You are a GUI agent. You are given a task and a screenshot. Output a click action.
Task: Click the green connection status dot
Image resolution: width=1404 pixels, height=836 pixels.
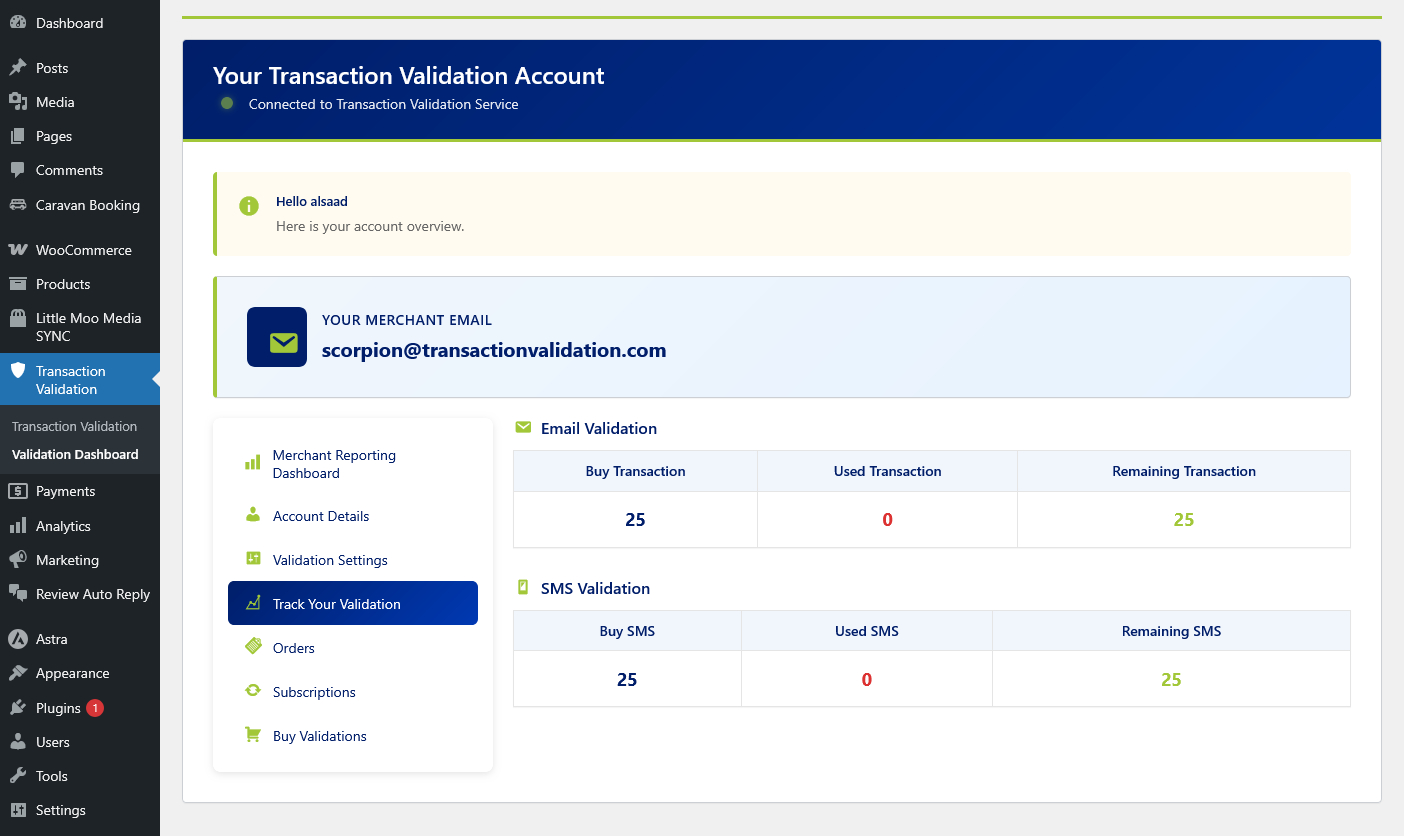tap(227, 103)
